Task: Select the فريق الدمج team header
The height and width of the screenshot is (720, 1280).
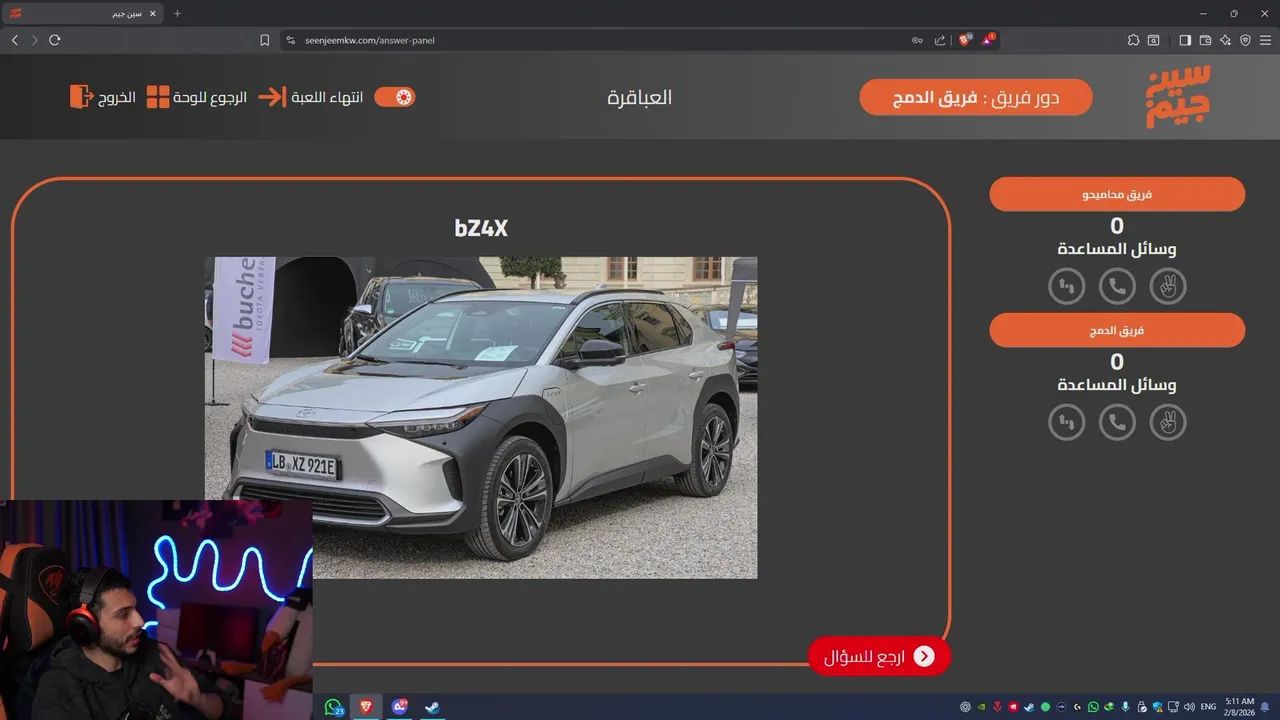Action: (x=1117, y=330)
